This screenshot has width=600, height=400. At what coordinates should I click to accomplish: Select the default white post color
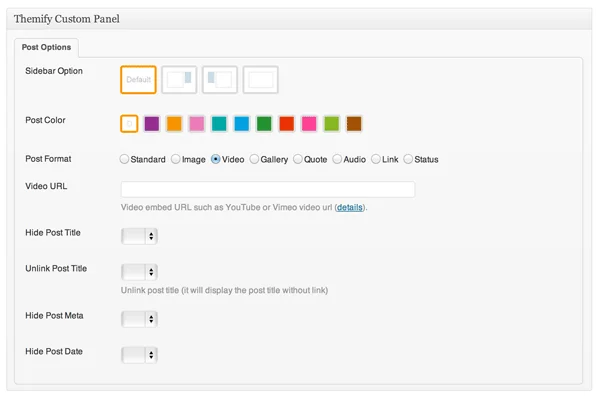pyautogui.click(x=128, y=124)
